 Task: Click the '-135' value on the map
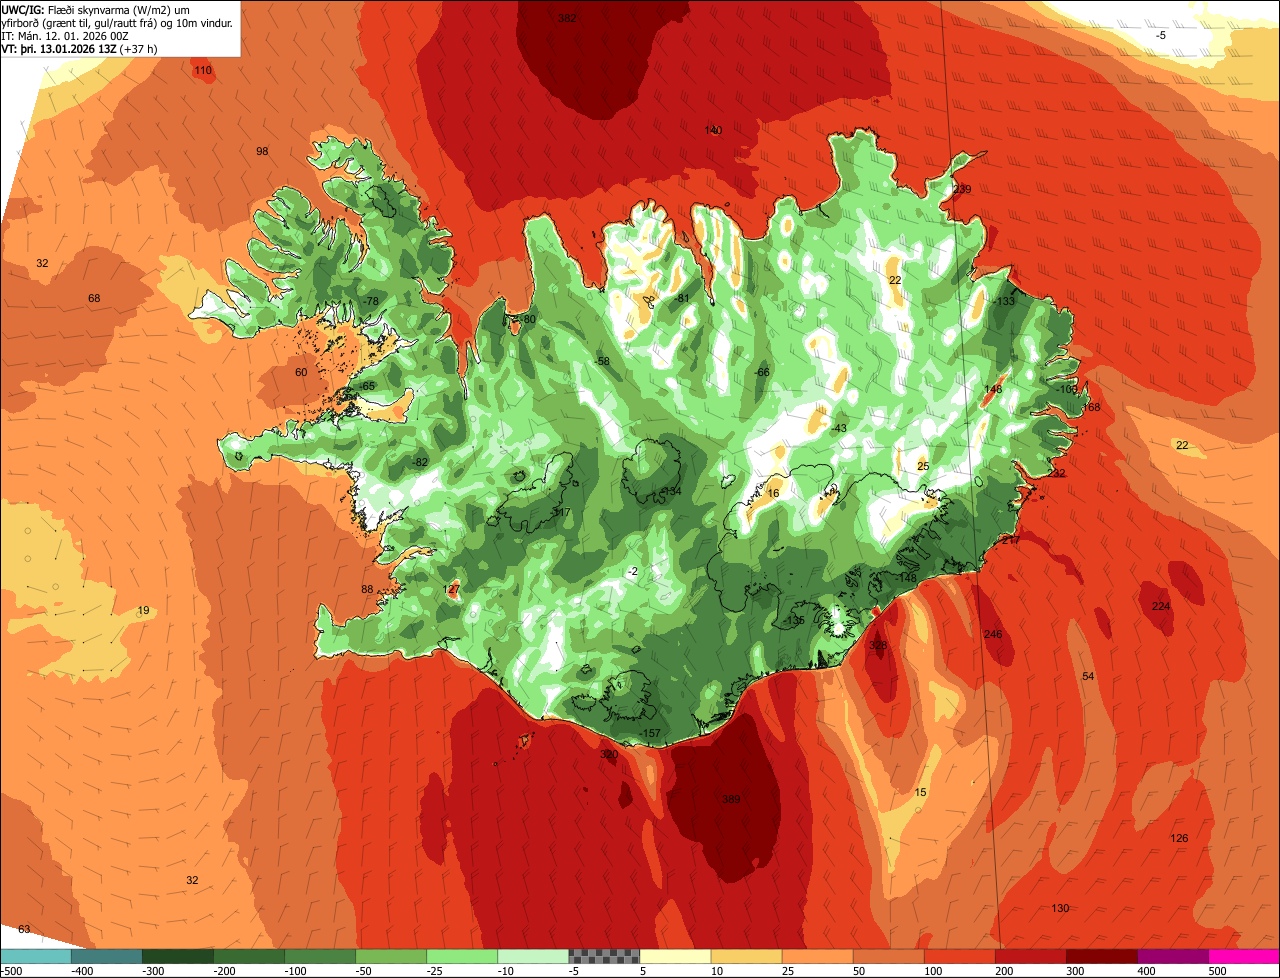coord(794,620)
